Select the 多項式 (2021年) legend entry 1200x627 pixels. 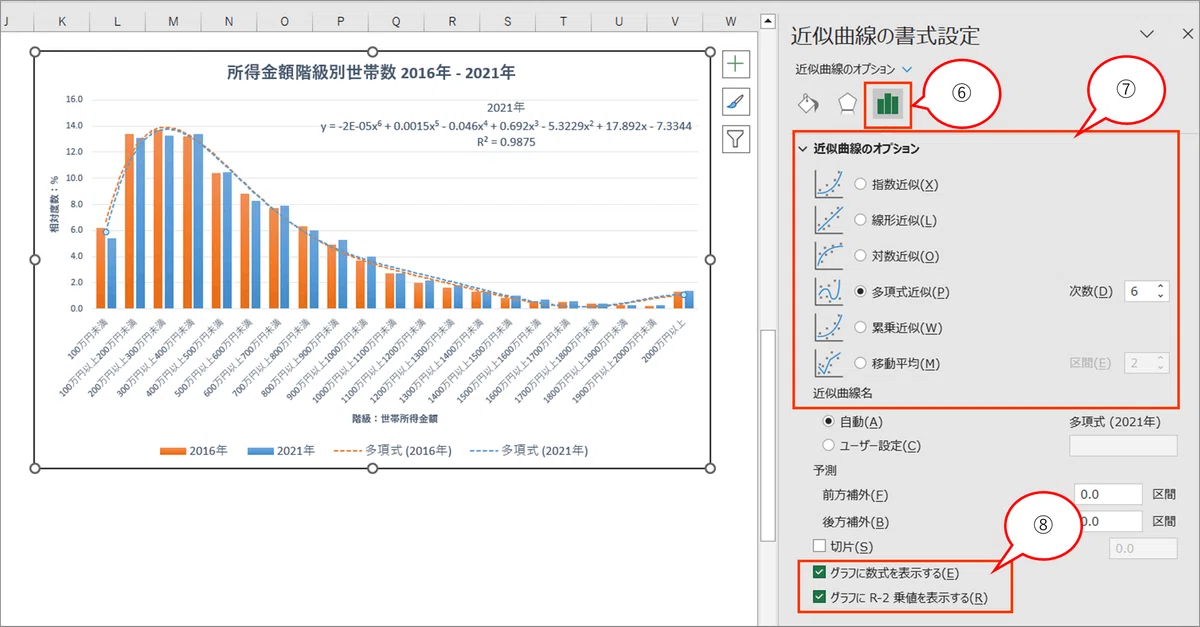[x=529, y=451]
